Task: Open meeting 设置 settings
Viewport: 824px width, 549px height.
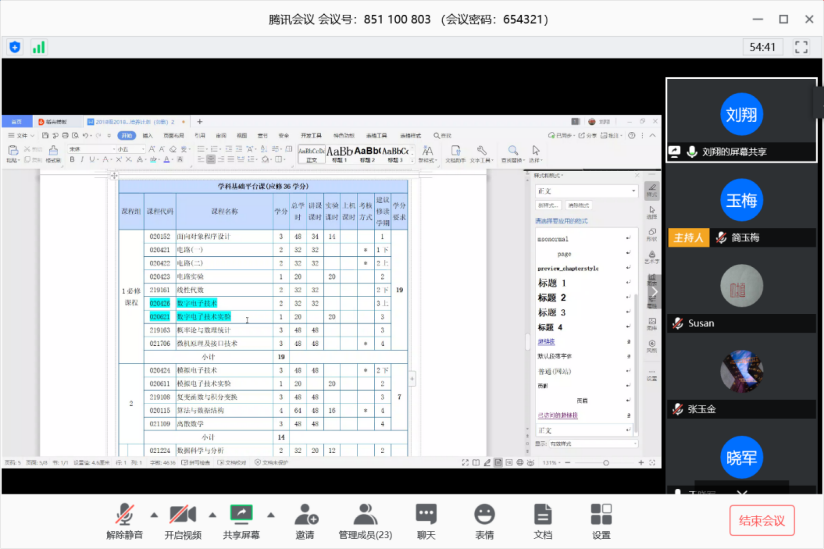Action: pyautogui.click(x=601, y=515)
